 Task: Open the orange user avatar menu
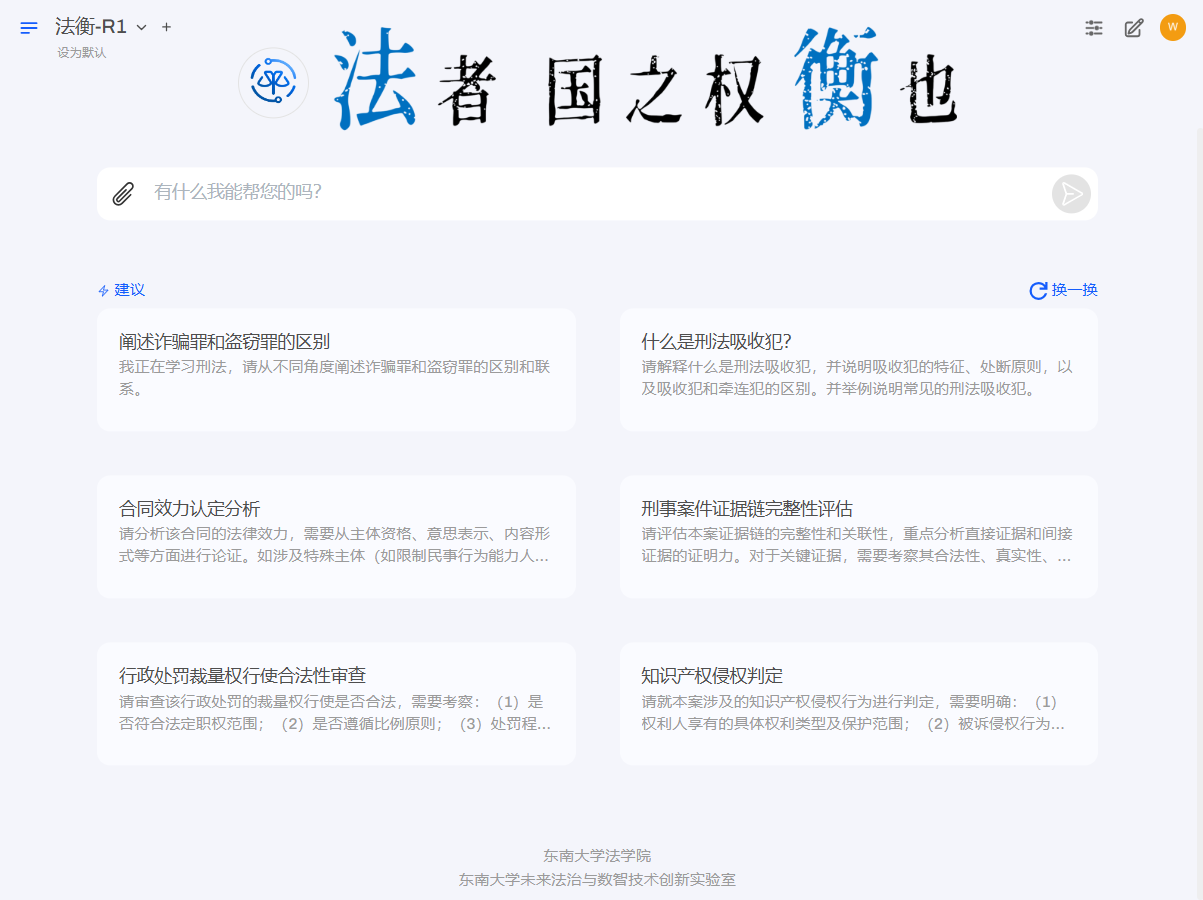1172,28
